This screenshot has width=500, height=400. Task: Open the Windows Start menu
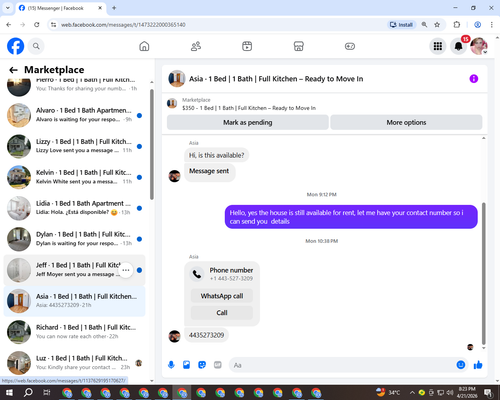(x=9, y=392)
